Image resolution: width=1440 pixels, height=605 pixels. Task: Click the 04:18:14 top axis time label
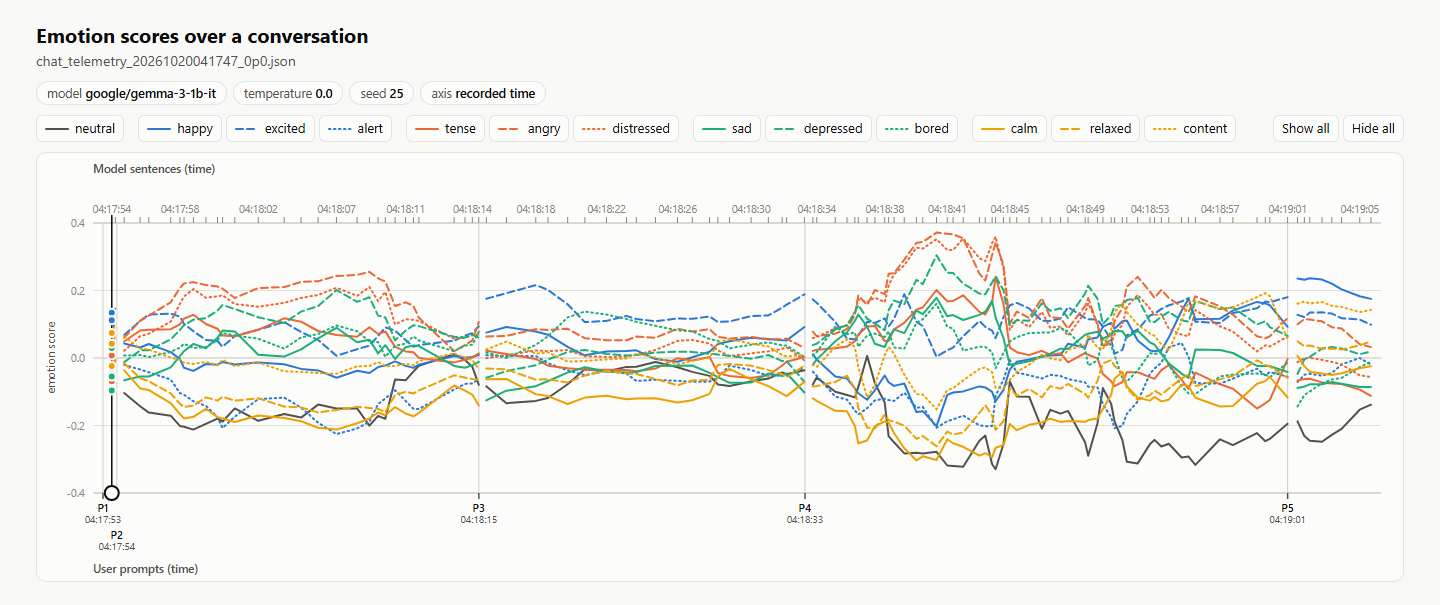click(472, 209)
